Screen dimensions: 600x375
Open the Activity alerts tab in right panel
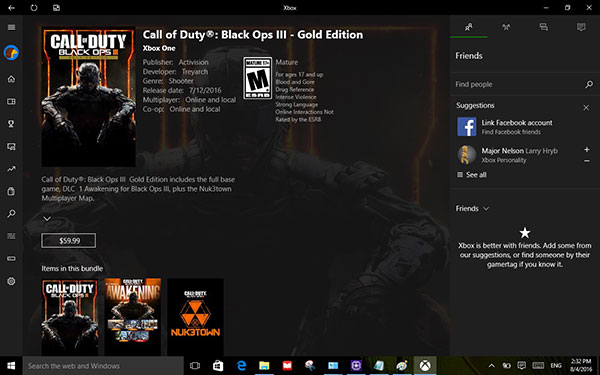tap(581, 27)
